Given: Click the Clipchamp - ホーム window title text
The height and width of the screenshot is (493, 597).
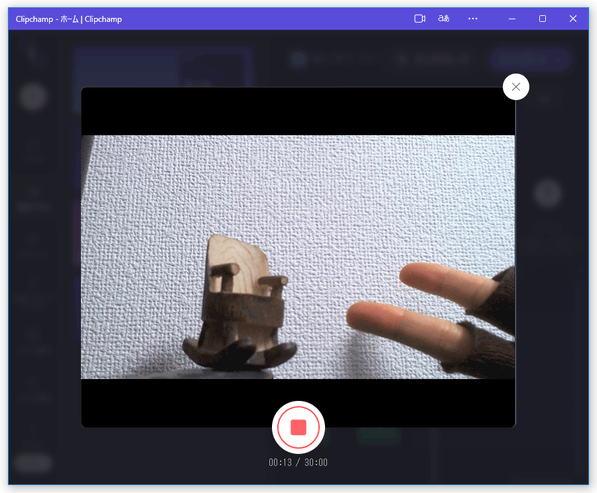Looking at the screenshot, I should pos(69,19).
